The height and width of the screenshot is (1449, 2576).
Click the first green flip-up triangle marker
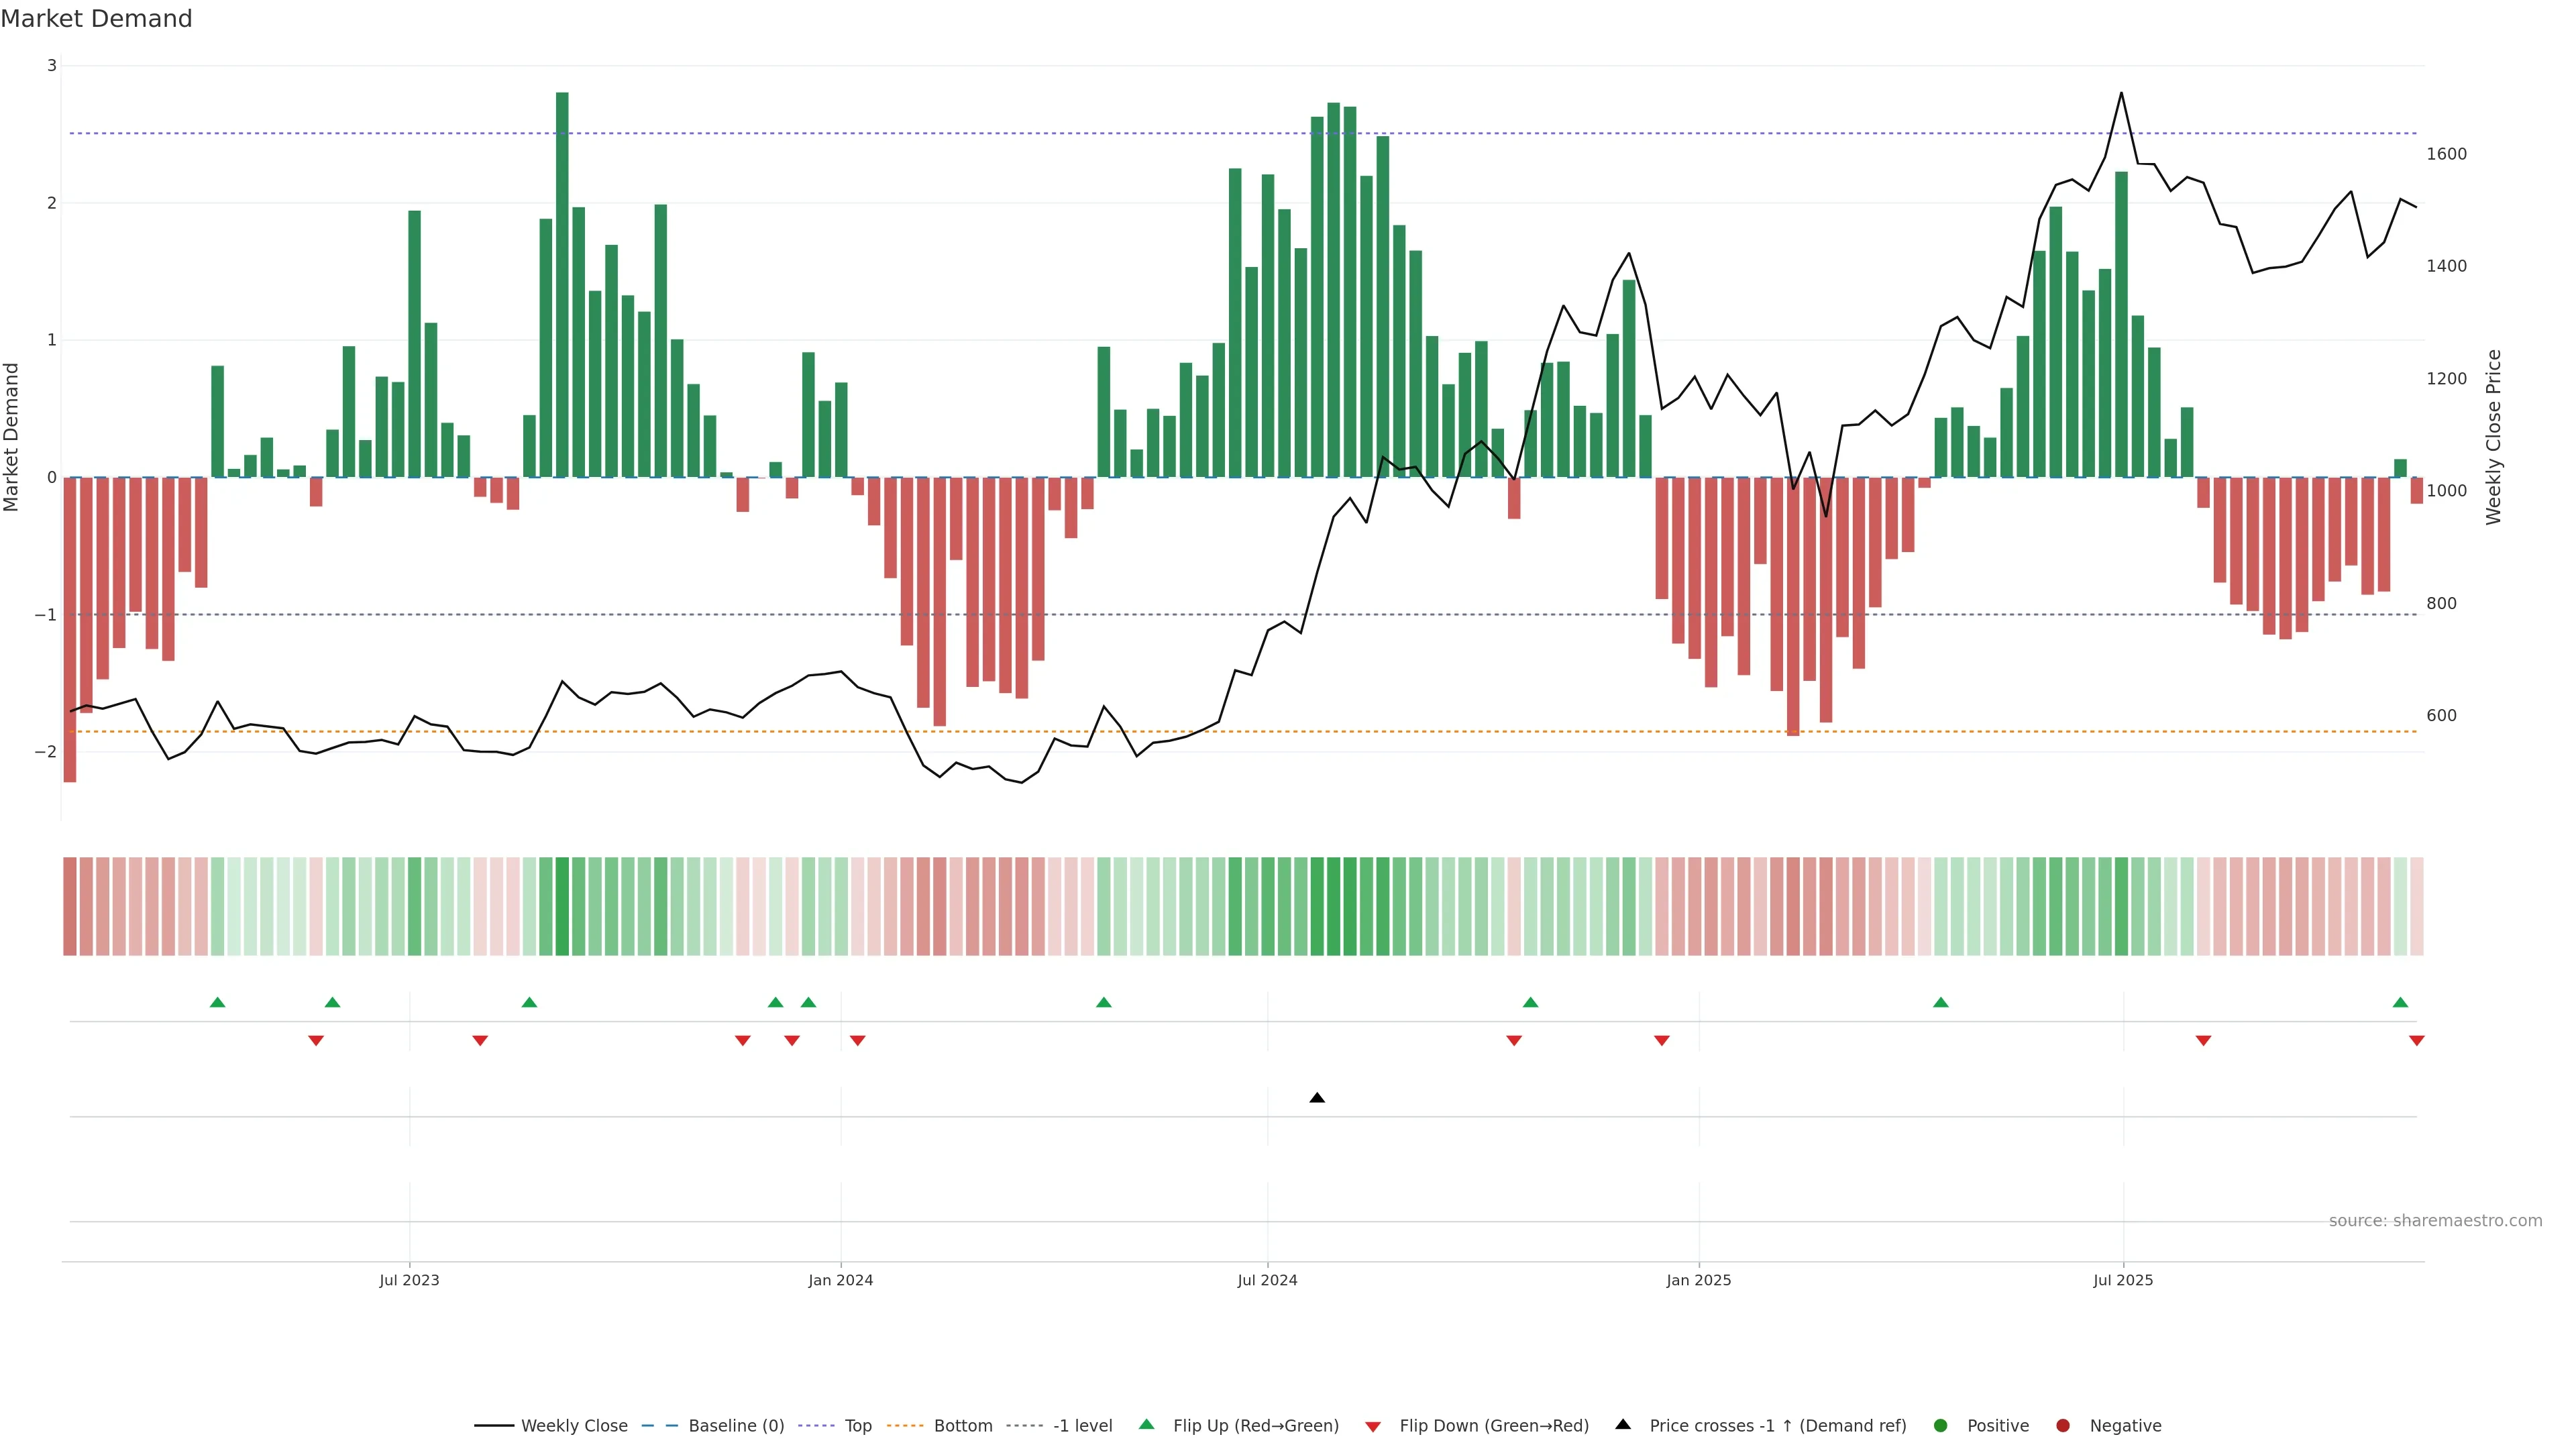[217, 1002]
